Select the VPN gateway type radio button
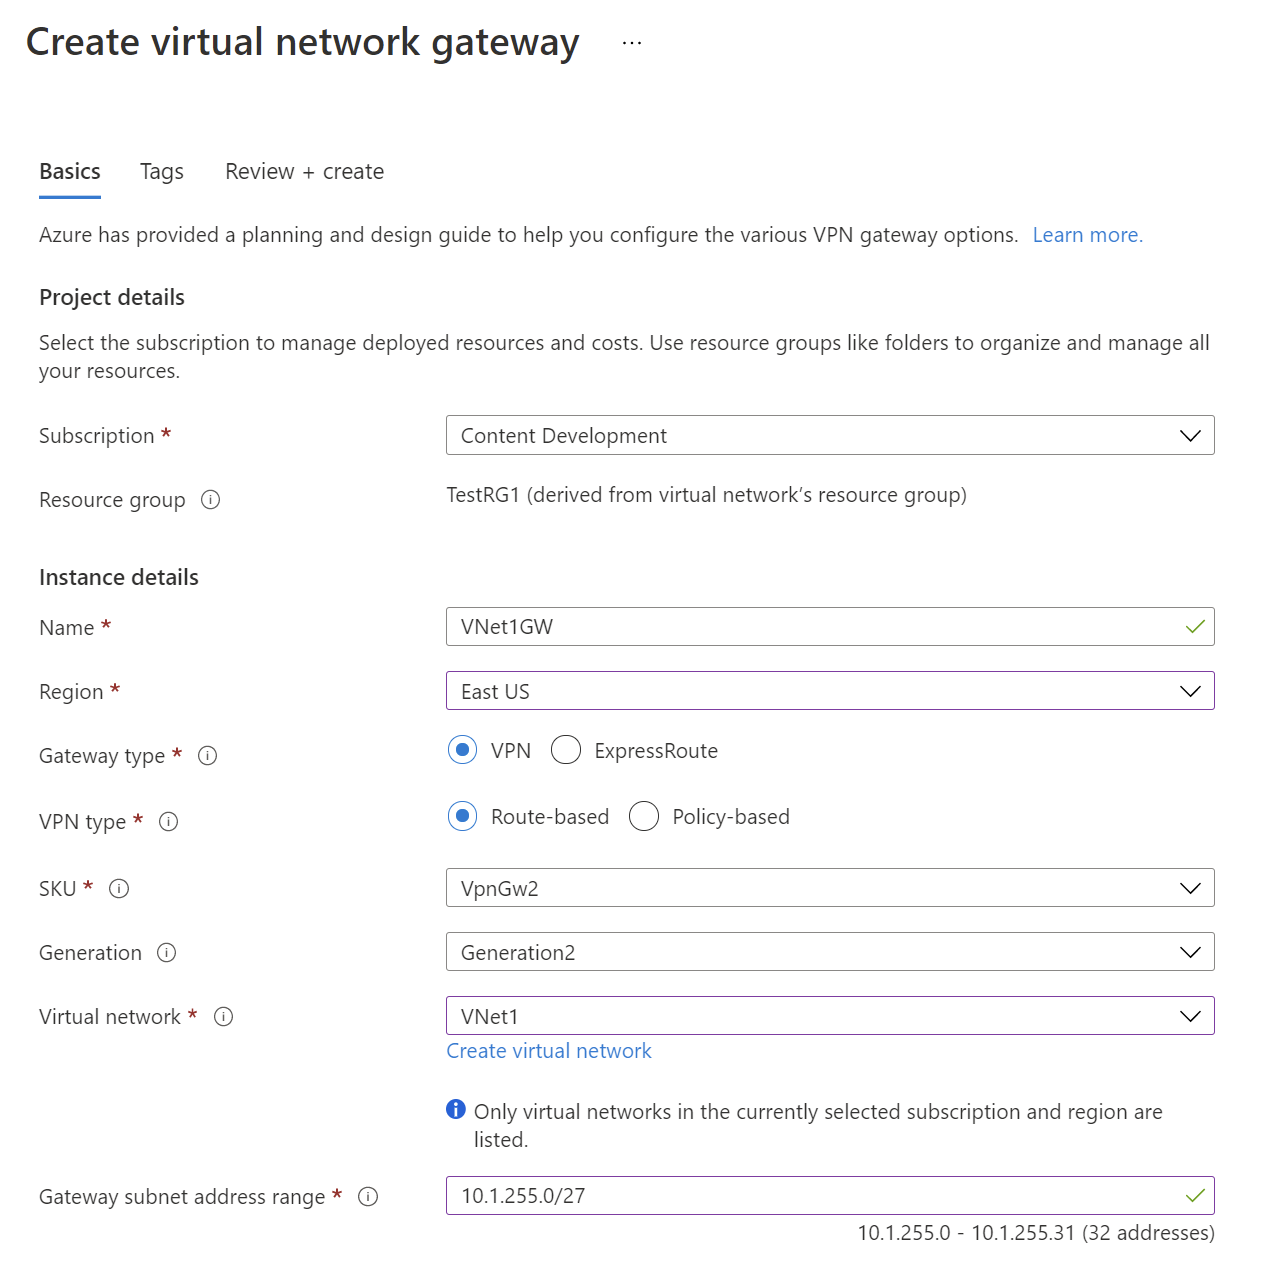 pos(462,750)
